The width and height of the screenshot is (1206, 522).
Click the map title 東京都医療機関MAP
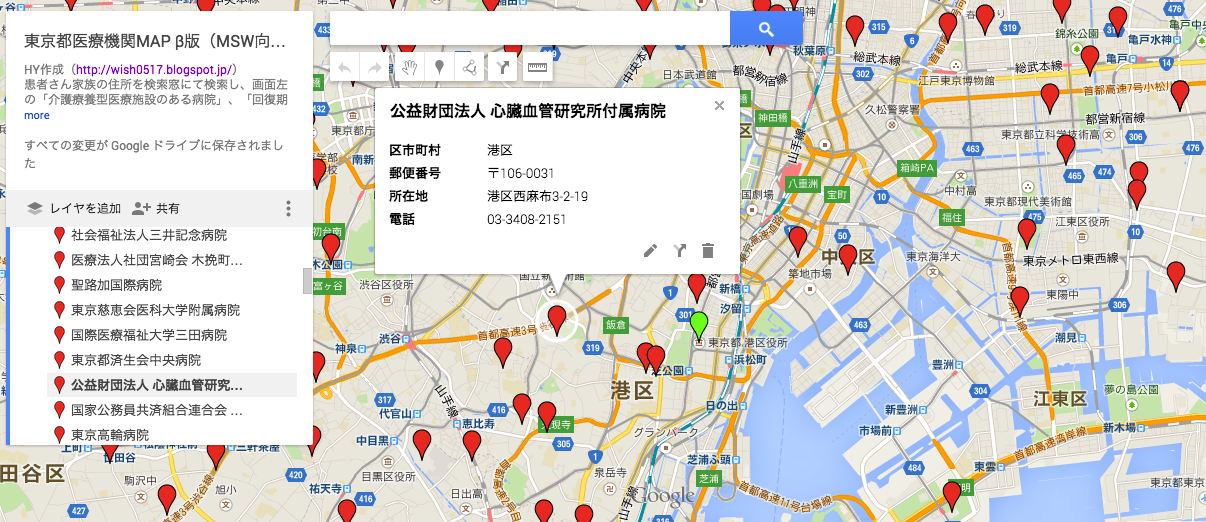click(x=155, y=42)
